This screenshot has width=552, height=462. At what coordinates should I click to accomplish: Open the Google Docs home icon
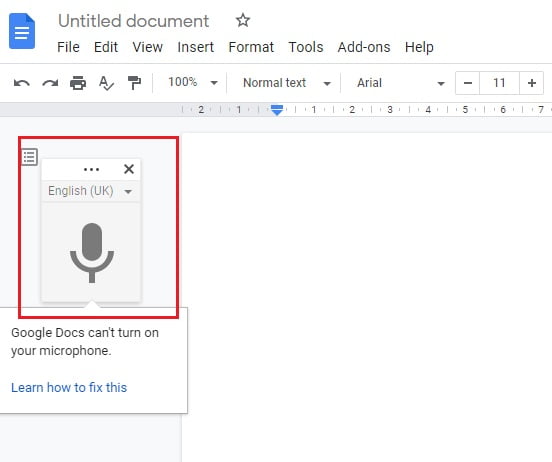pyautogui.click(x=22, y=31)
